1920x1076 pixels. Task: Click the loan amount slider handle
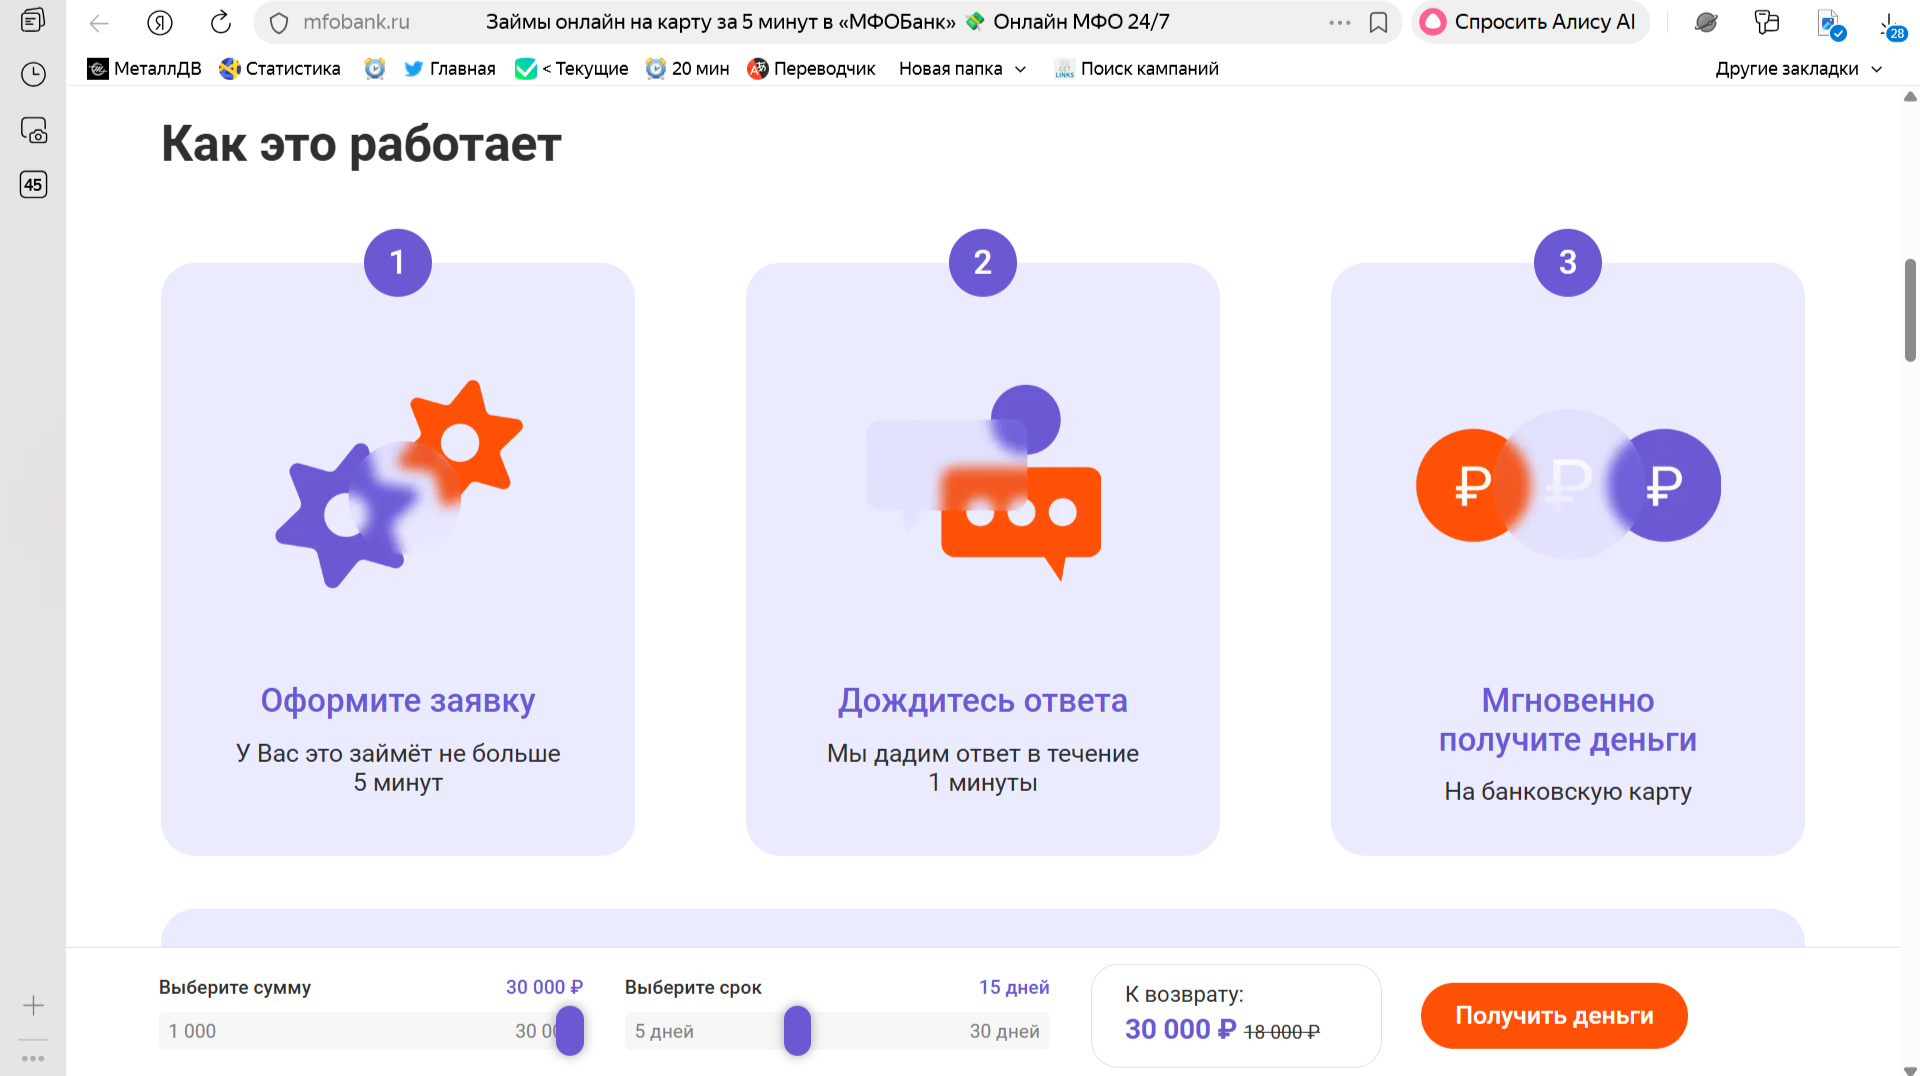coord(570,1031)
